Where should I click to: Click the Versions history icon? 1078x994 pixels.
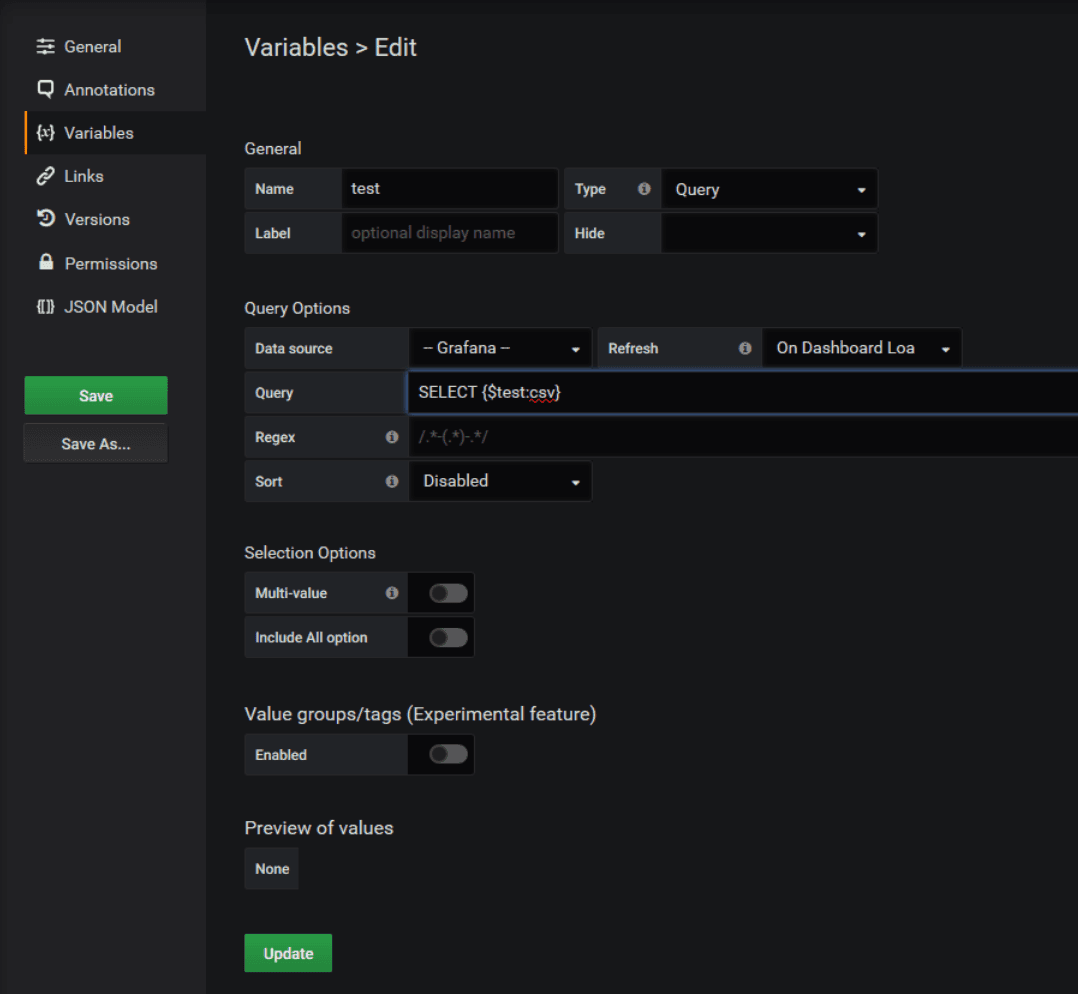tap(45, 219)
